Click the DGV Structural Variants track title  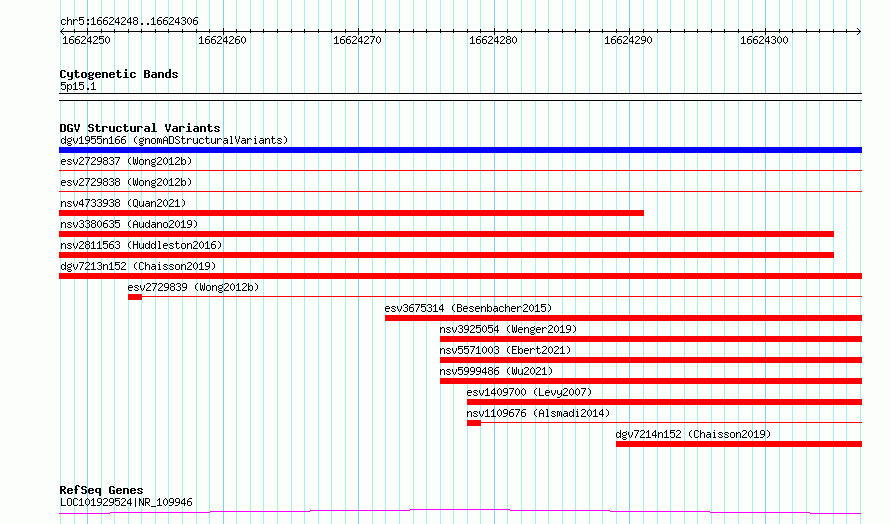coord(140,128)
